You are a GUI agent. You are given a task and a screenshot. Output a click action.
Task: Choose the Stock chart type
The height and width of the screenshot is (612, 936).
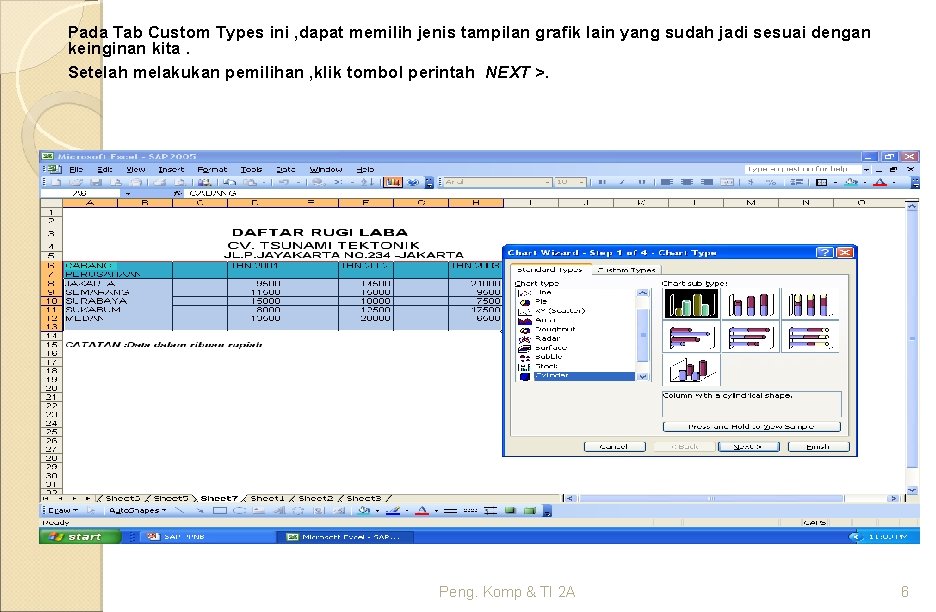tap(546, 367)
